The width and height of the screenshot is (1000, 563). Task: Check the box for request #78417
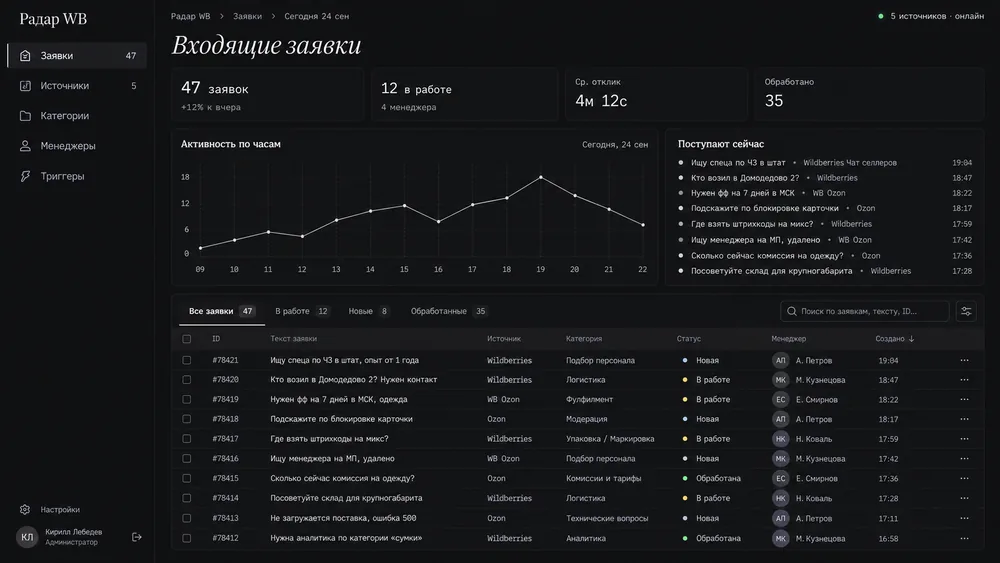(186, 439)
